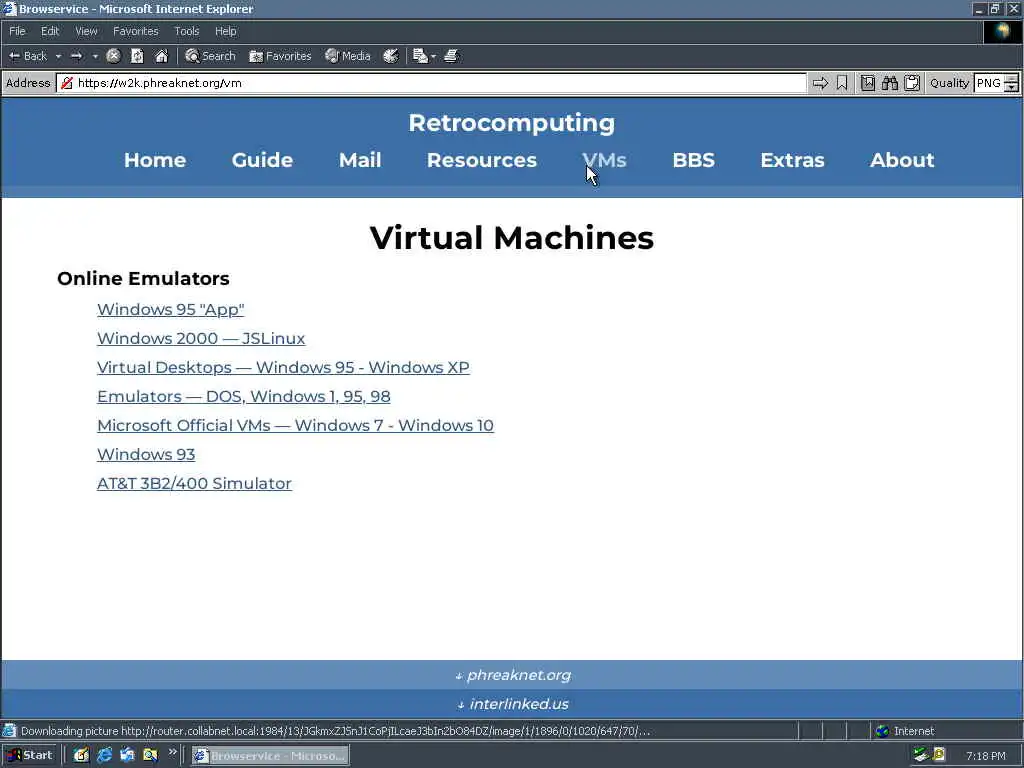Viewport: 1024px width, 768px height.
Task: Click the network connection tray icon
Action: (x=921, y=756)
